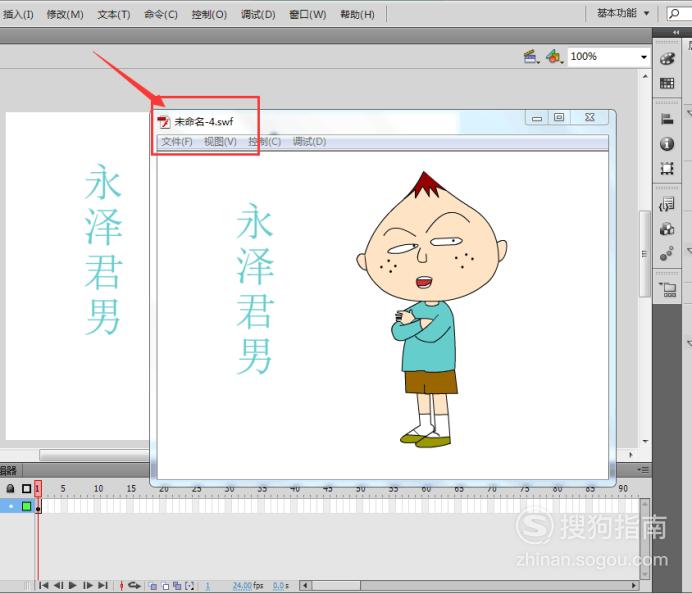Viewport: 692px width, 594px height.
Task: Open the 文本(T) menu
Action: click(113, 15)
